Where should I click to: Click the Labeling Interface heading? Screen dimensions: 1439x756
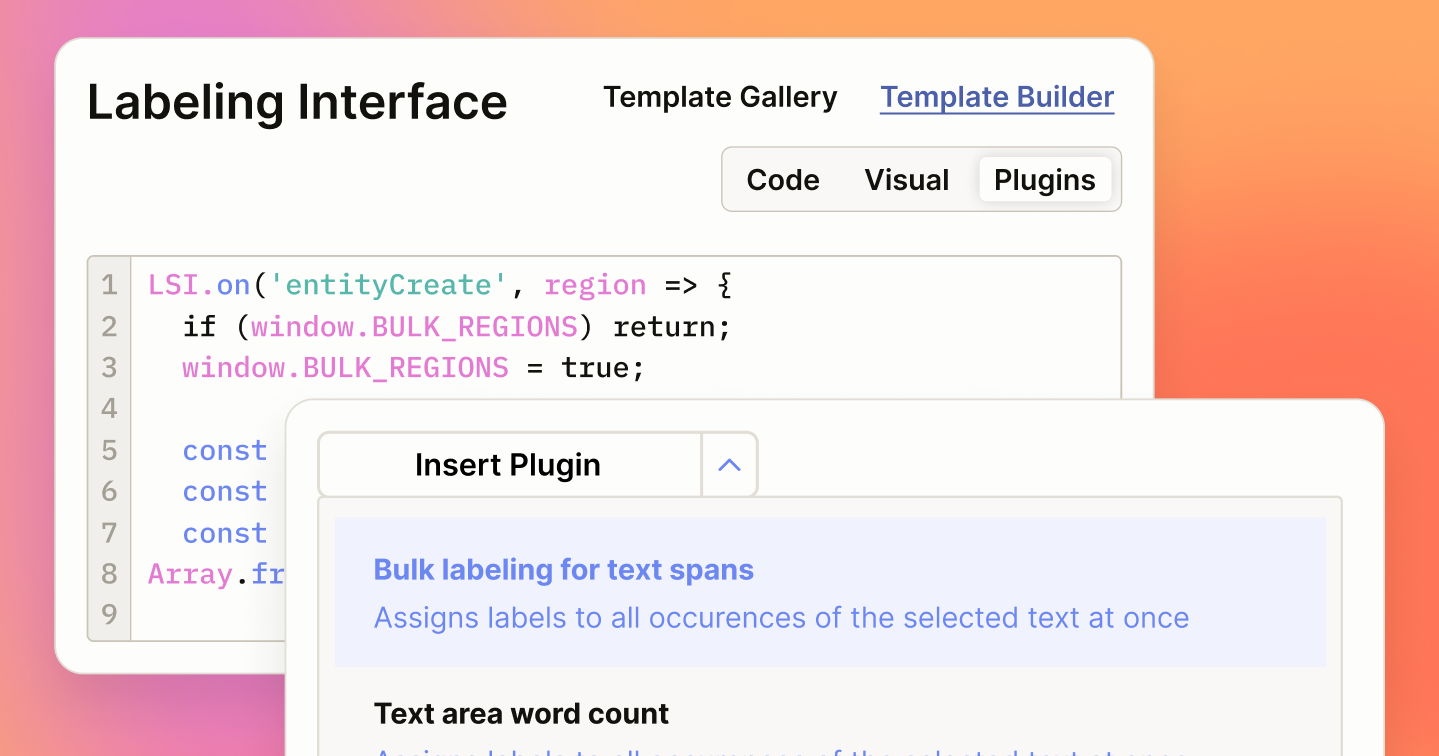tap(296, 101)
